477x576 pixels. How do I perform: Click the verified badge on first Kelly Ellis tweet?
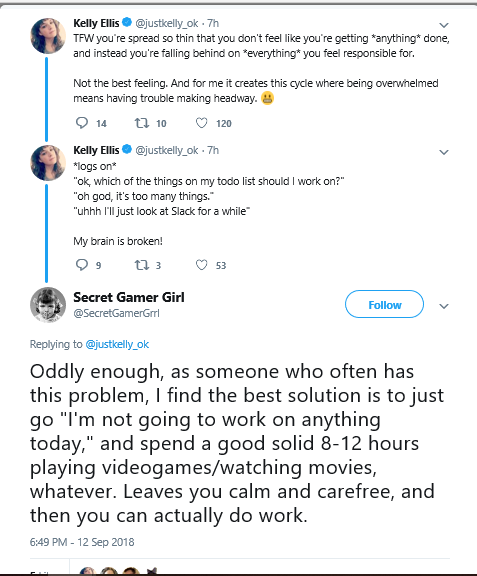[127, 22]
